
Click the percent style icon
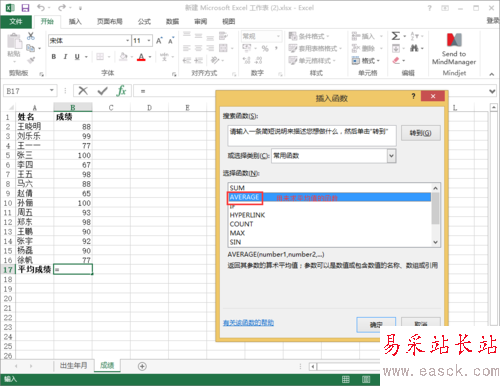[x=265, y=48]
